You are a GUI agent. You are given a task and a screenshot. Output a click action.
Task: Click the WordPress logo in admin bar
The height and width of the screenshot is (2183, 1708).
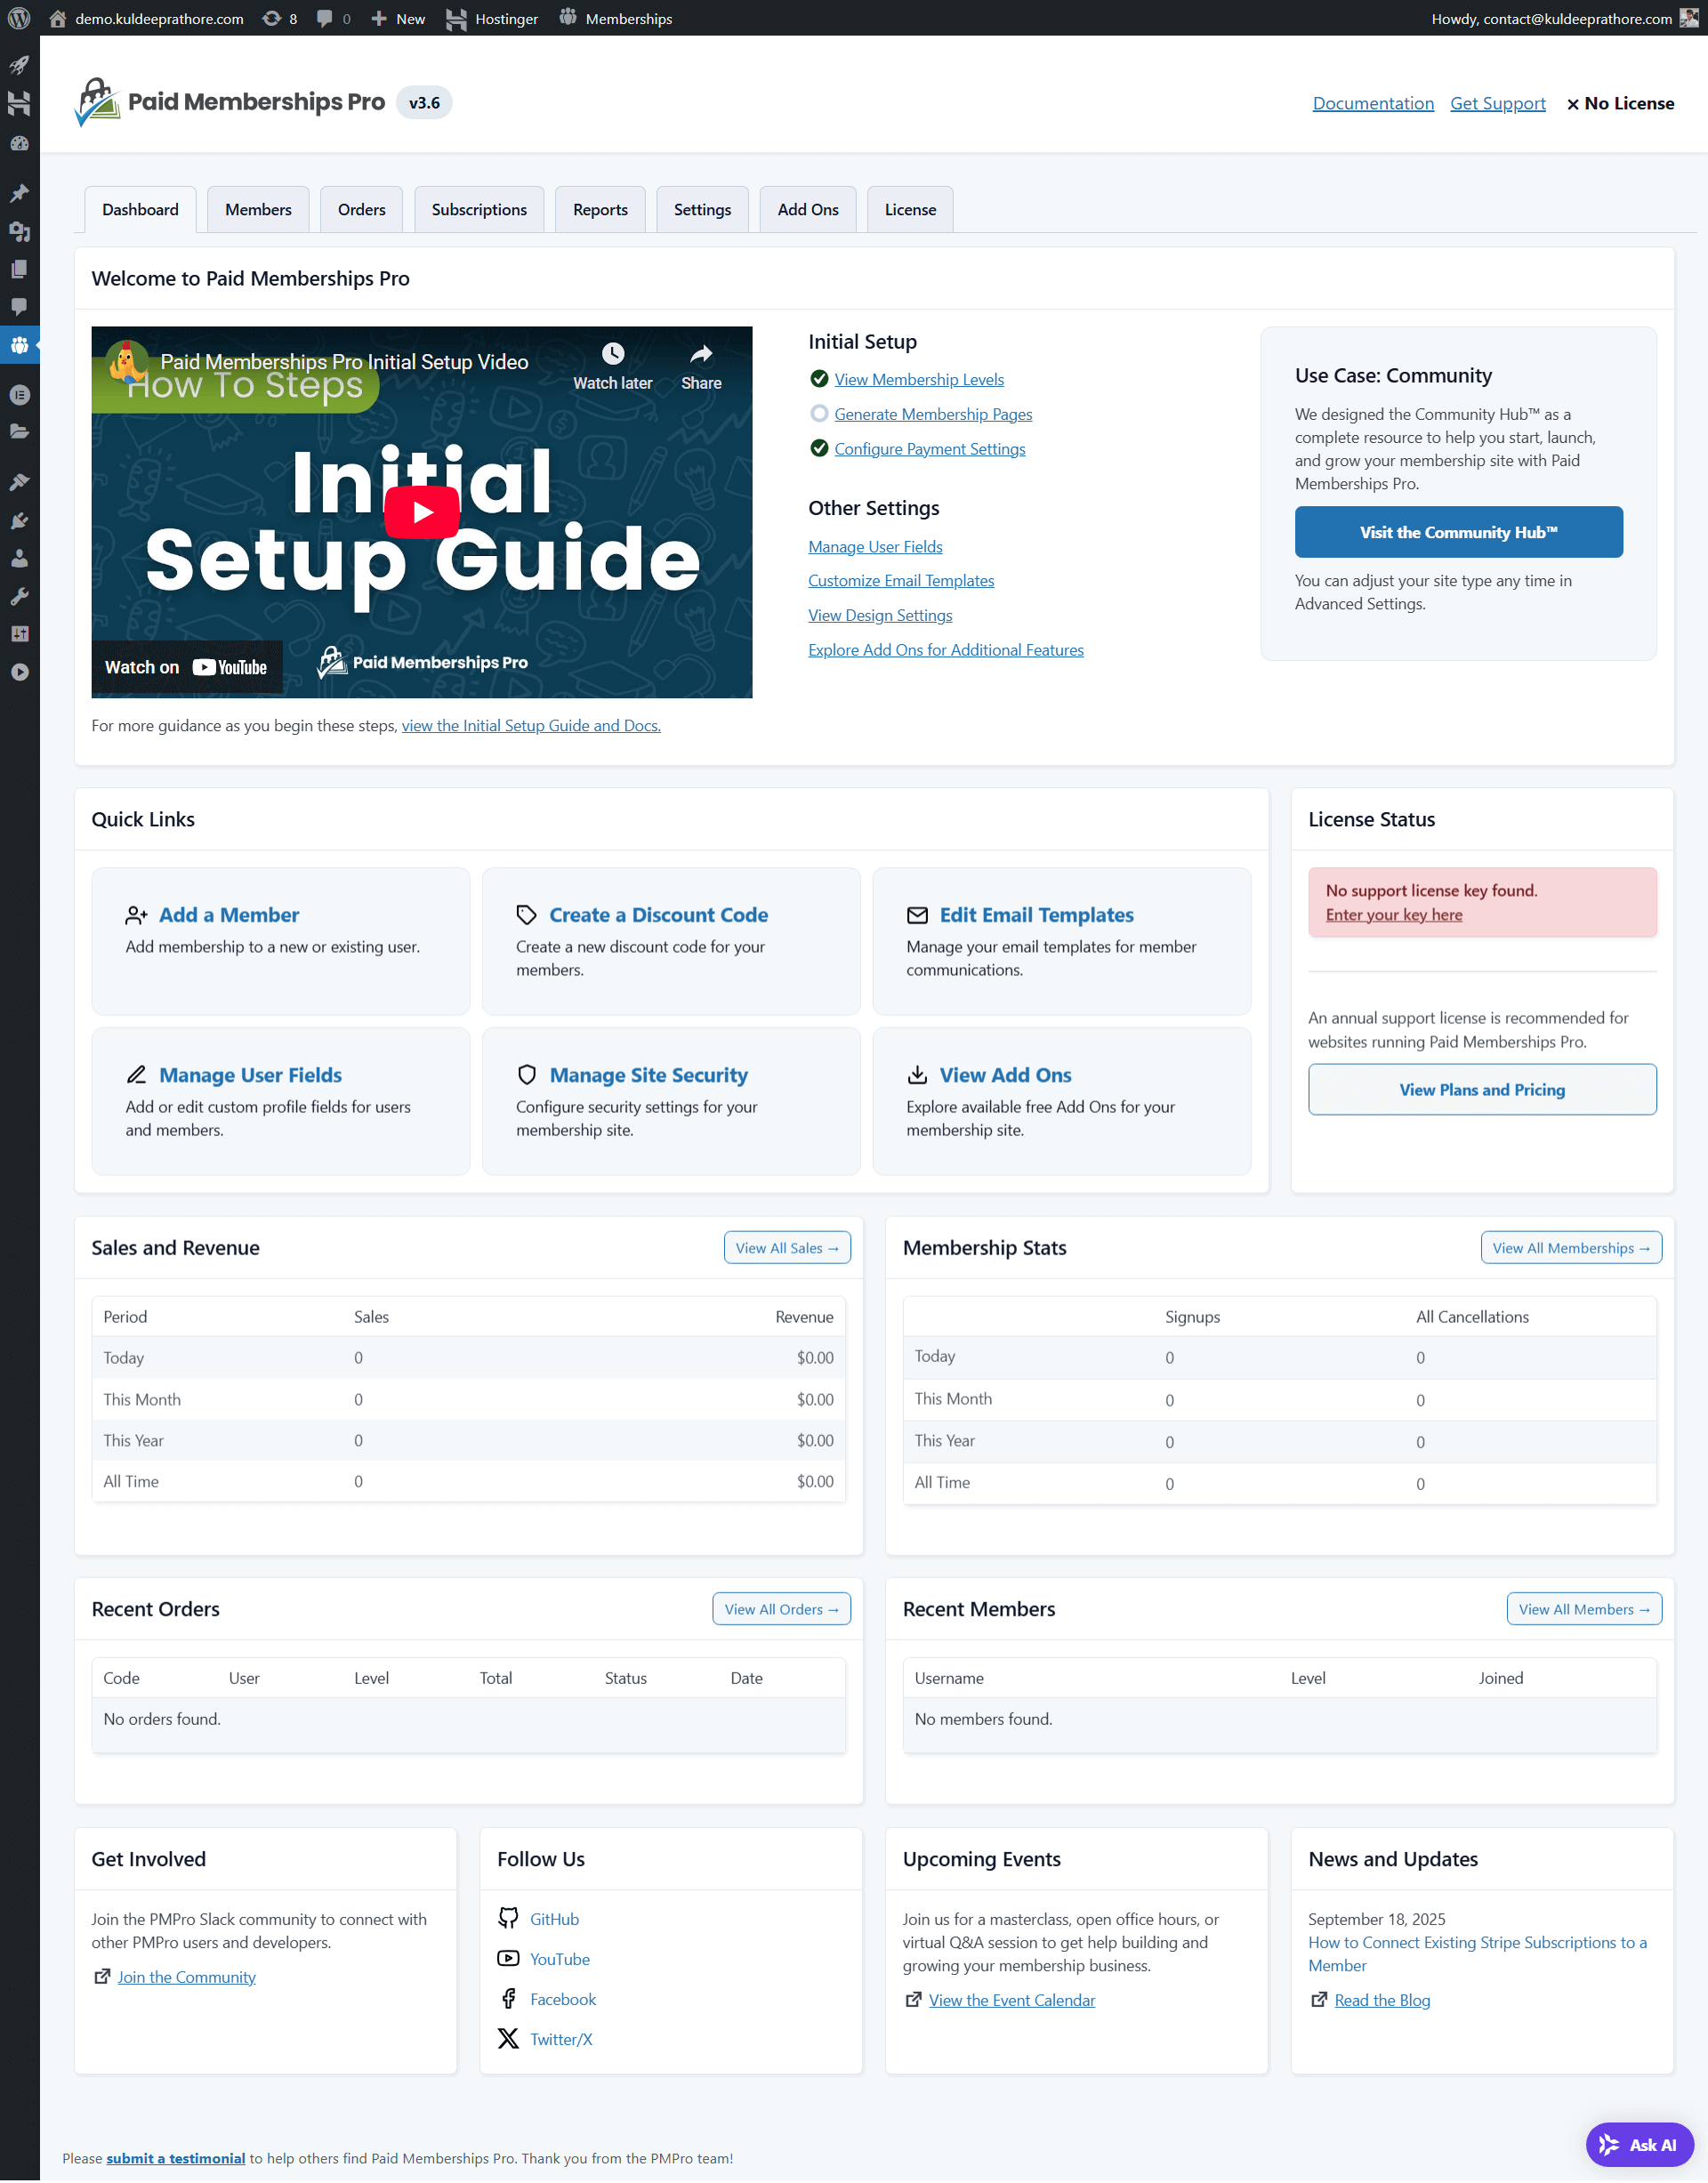(x=19, y=18)
